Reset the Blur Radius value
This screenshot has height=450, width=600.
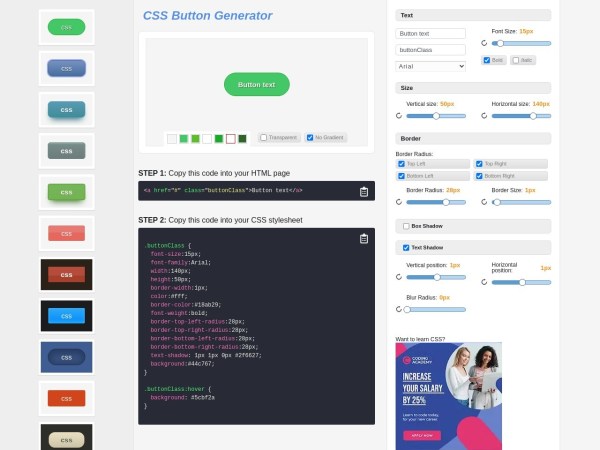pyautogui.click(x=399, y=309)
